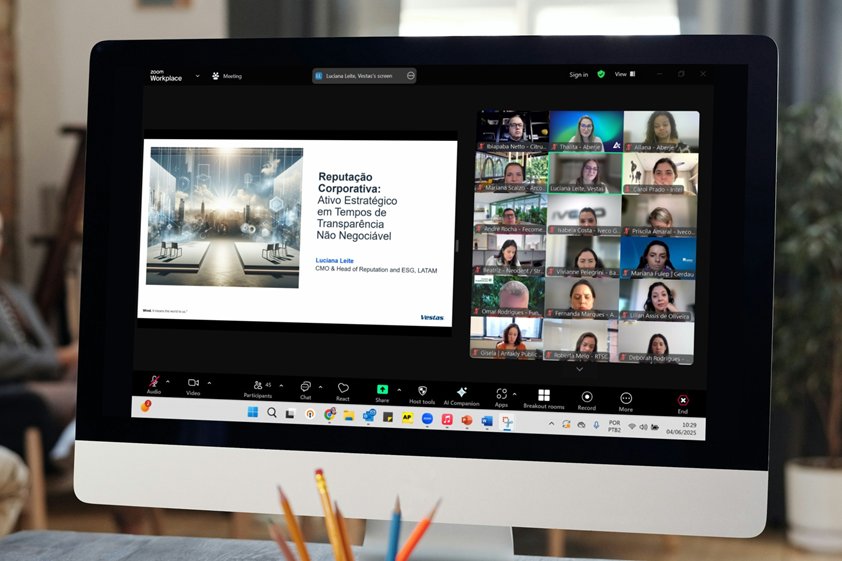Image resolution: width=842 pixels, height=561 pixels.
Task: Expand audio options arrow next to Audio
Action: (168, 381)
